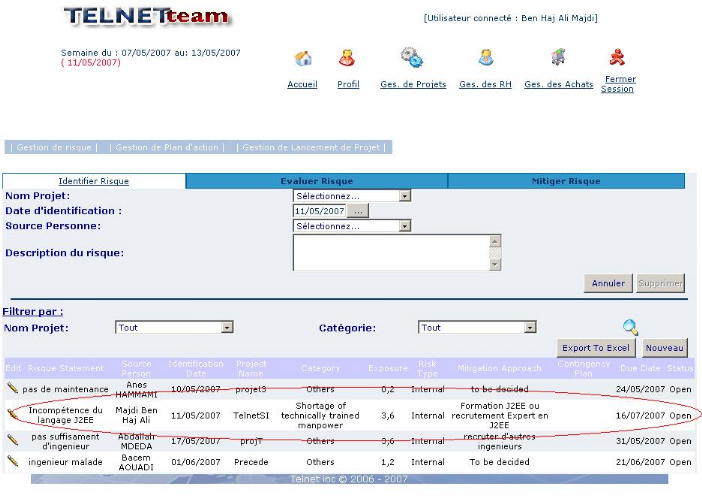This screenshot has height=501, width=702.
Task: Expand the Nom Projet dropdown in form
Action: click(405, 196)
